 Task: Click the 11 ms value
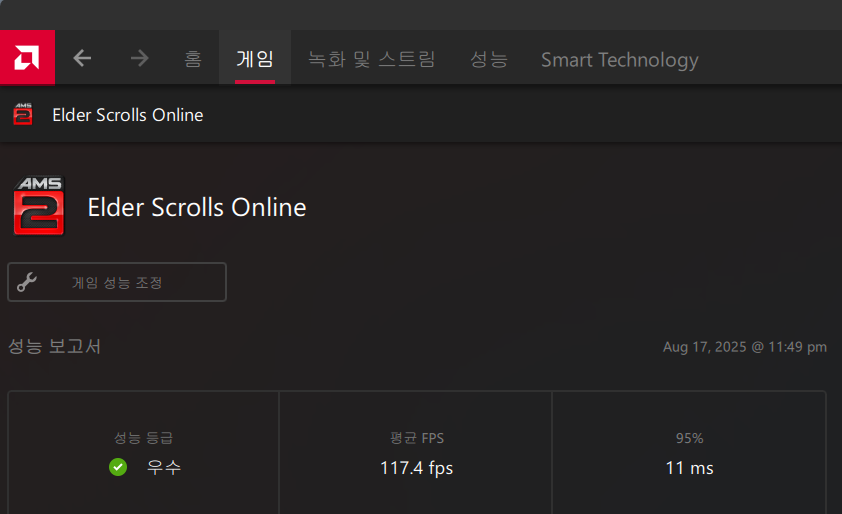pos(689,468)
